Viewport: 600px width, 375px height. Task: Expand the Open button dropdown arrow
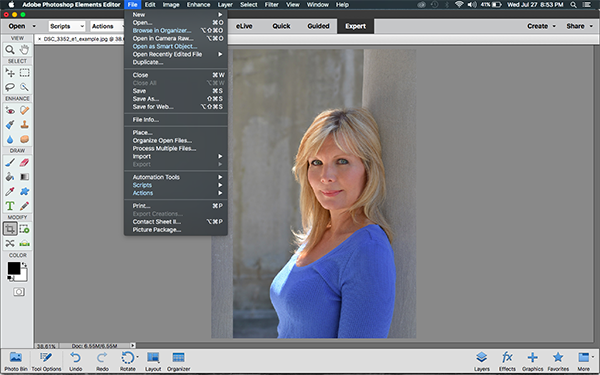(34, 26)
